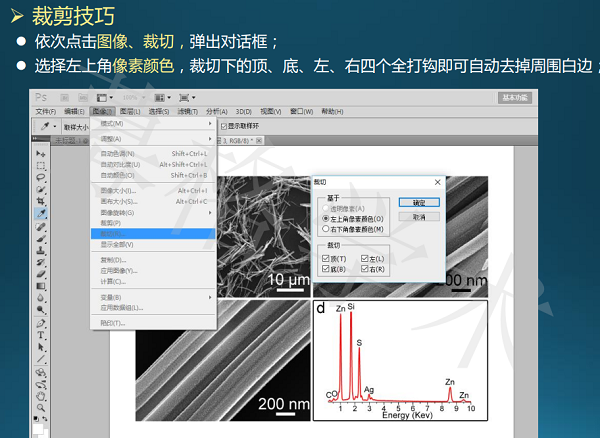The height and width of the screenshot is (438, 600).
Task: Open the 文件(F) menu
Action: [x=46, y=111]
